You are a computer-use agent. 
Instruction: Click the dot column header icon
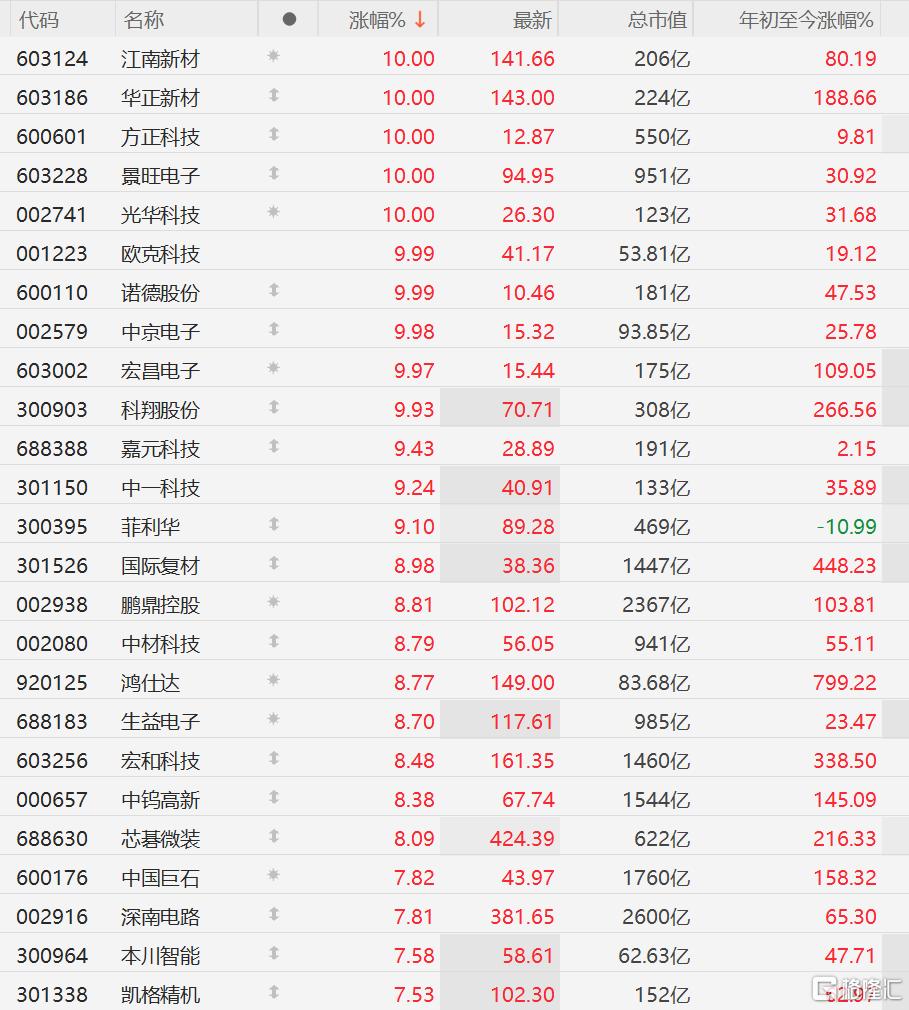point(289,19)
